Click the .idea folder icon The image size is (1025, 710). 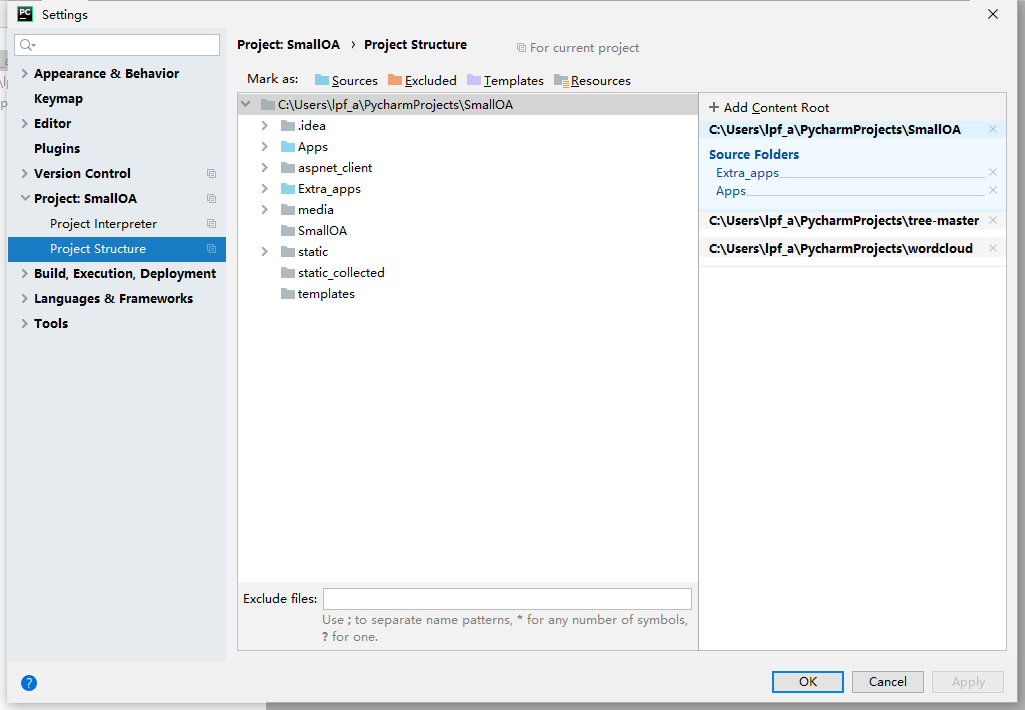coord(288,126)
